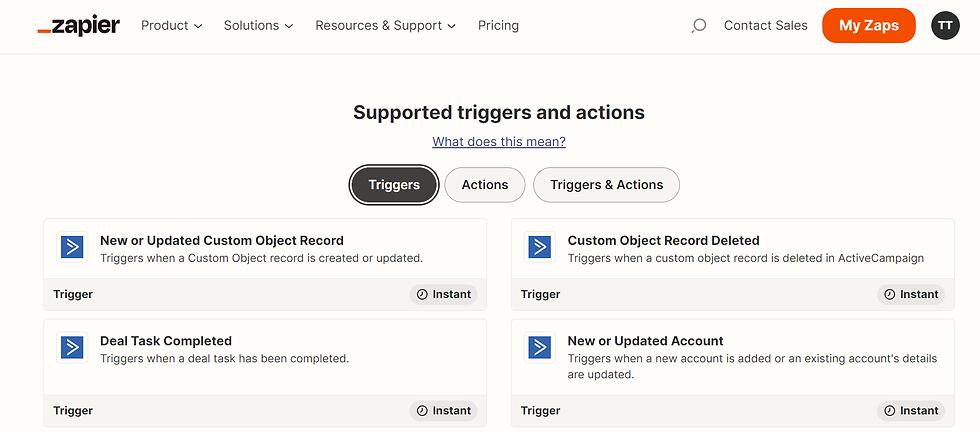Click Instant badge on Custom Object Record Deleted card
The width and height of the screenshot is (980, 433).
pyautogui.click(x=911, y=294)
